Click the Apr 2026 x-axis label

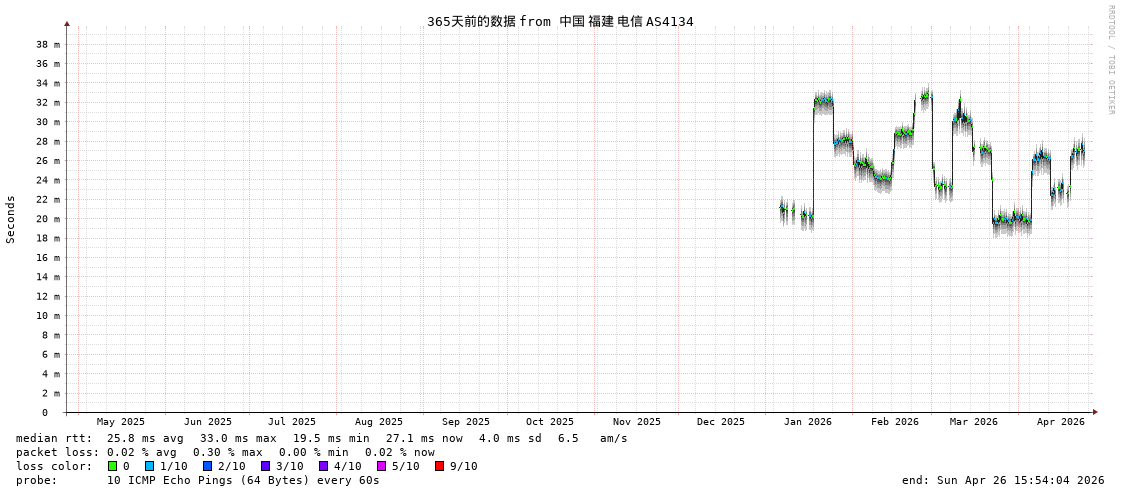pos(1060,422)
